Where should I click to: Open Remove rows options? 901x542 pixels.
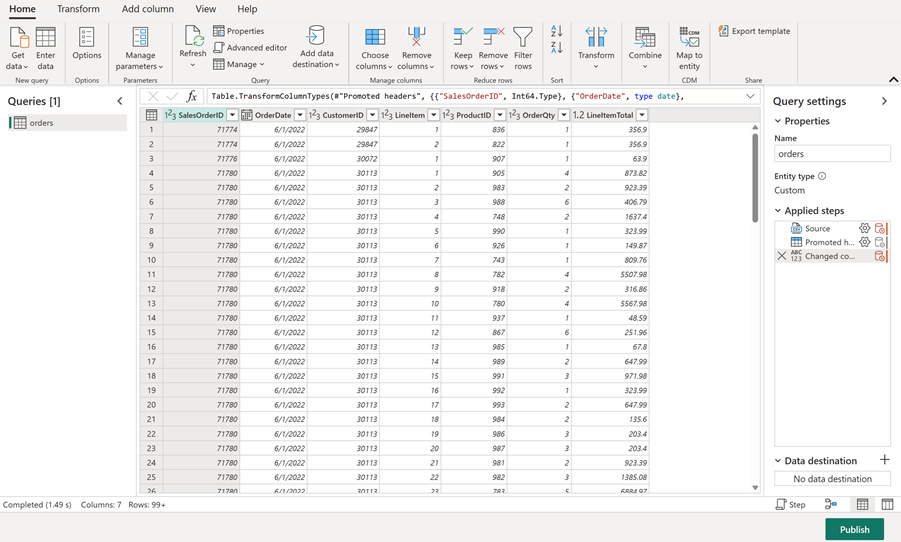(493, 49)
